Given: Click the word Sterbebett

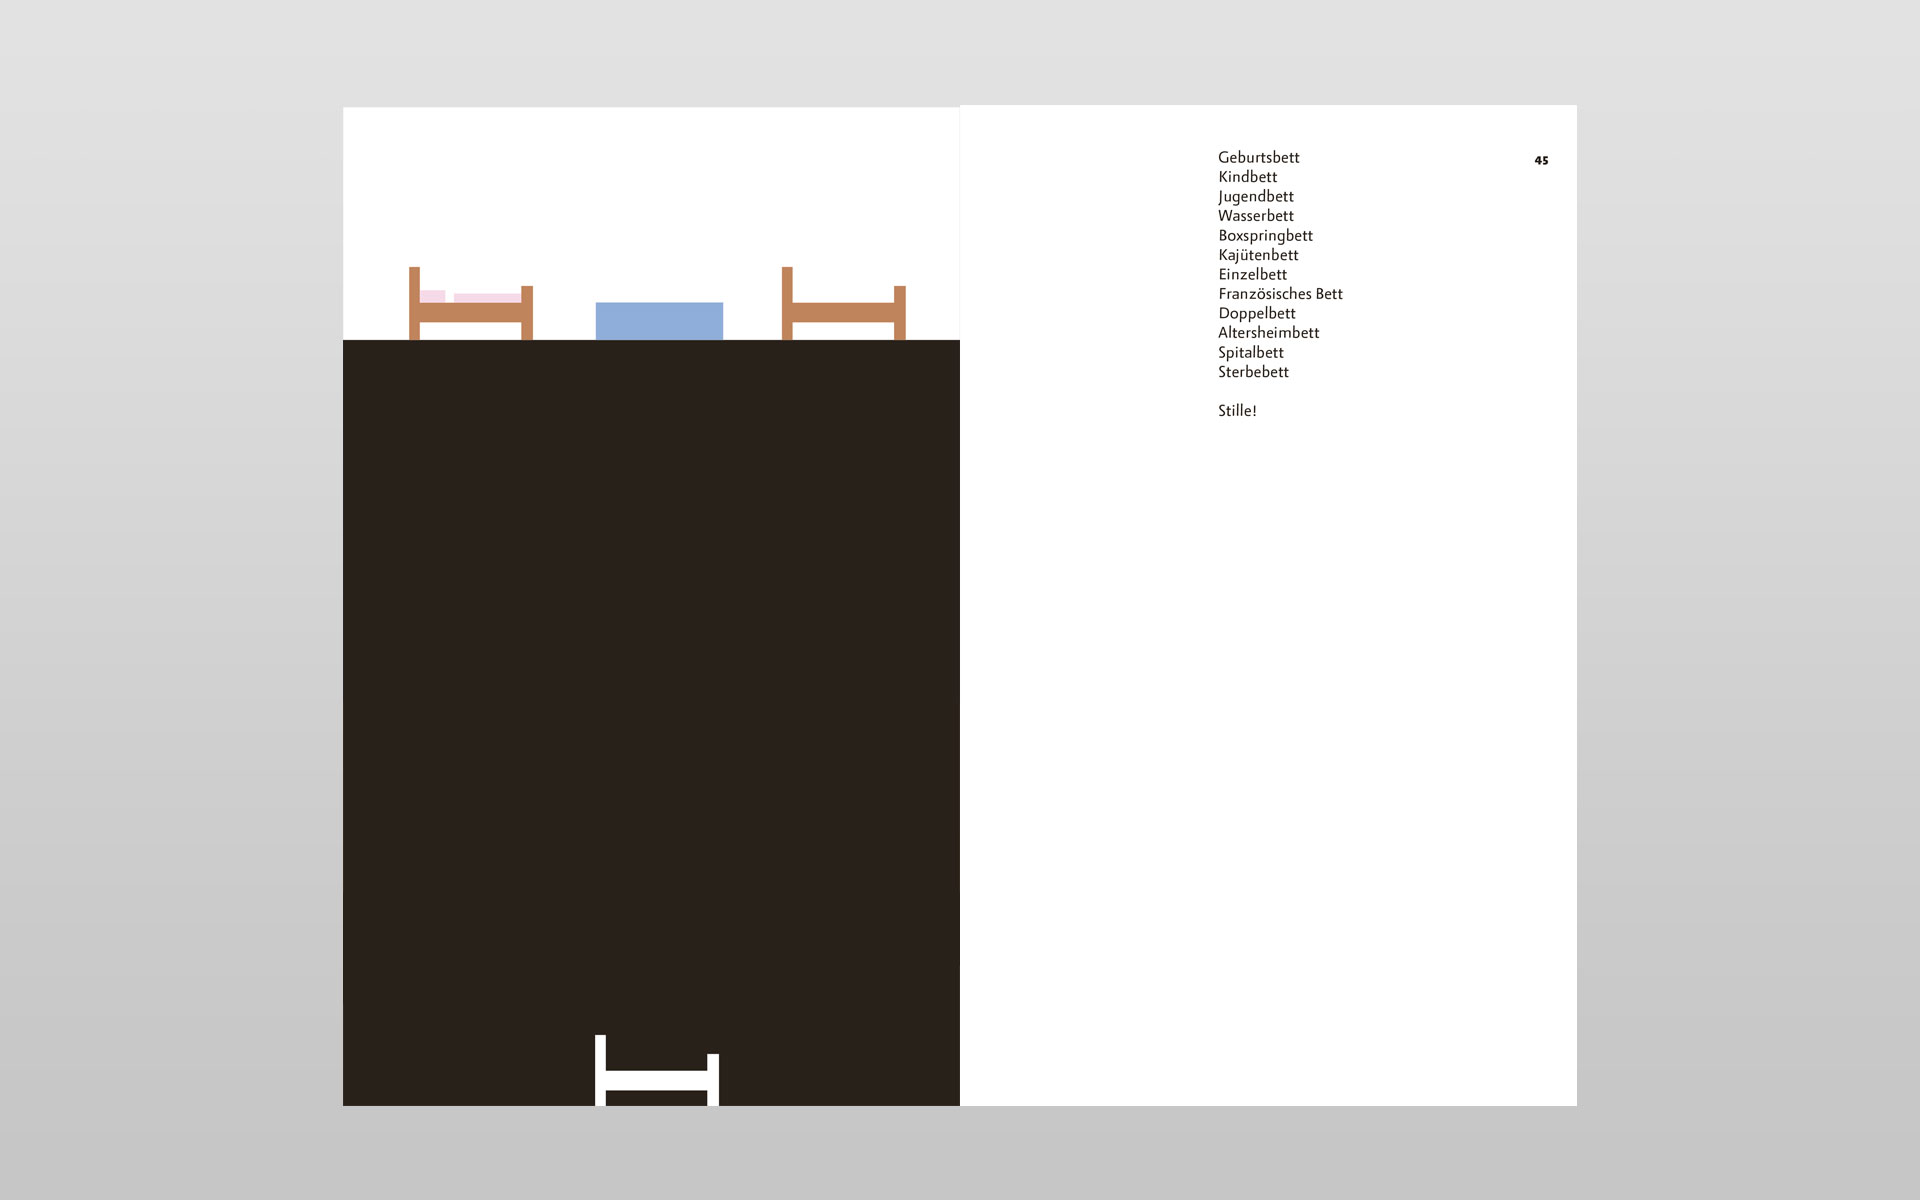Looking at the screenshot, I should [x=1253, y=372].
